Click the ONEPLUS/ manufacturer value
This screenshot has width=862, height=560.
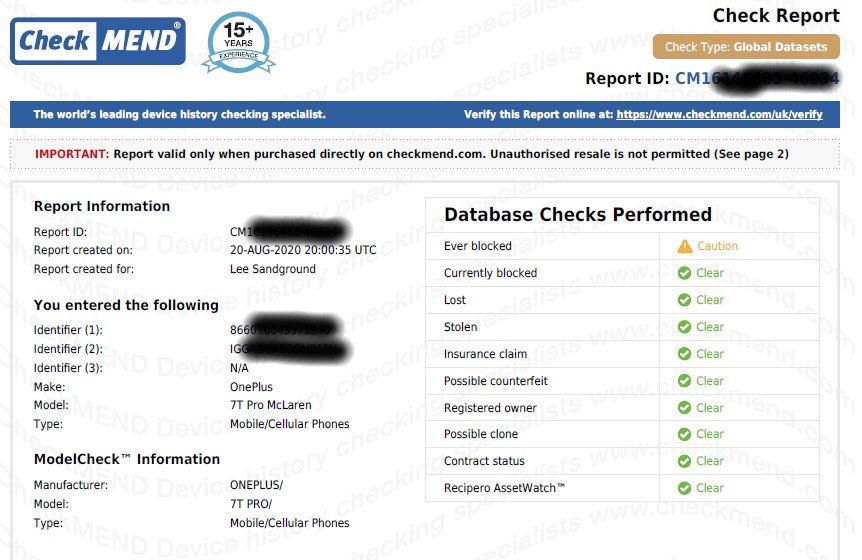click(x=256, y=485)
